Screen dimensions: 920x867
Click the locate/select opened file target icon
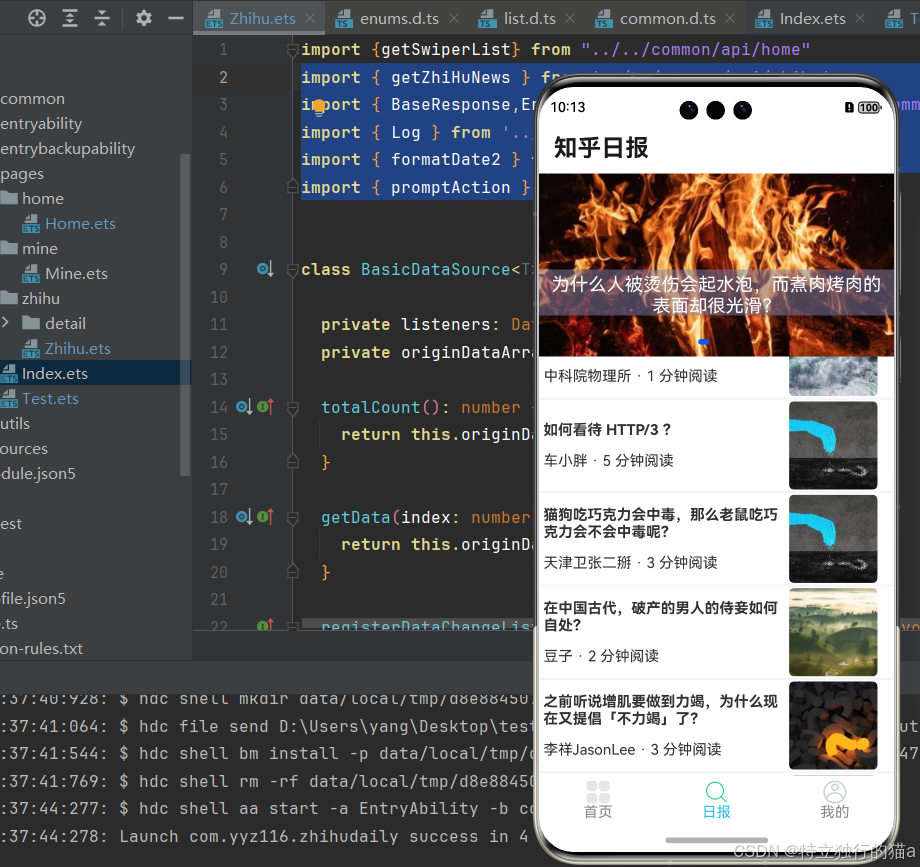point(36,18)
